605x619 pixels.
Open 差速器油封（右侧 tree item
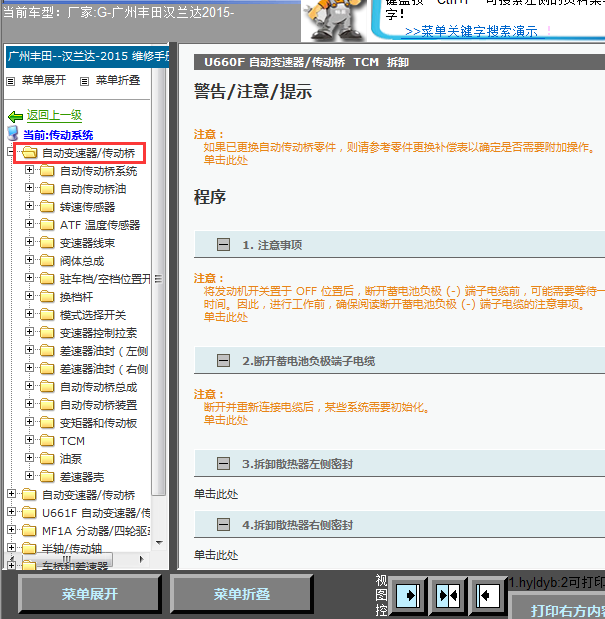104,369
